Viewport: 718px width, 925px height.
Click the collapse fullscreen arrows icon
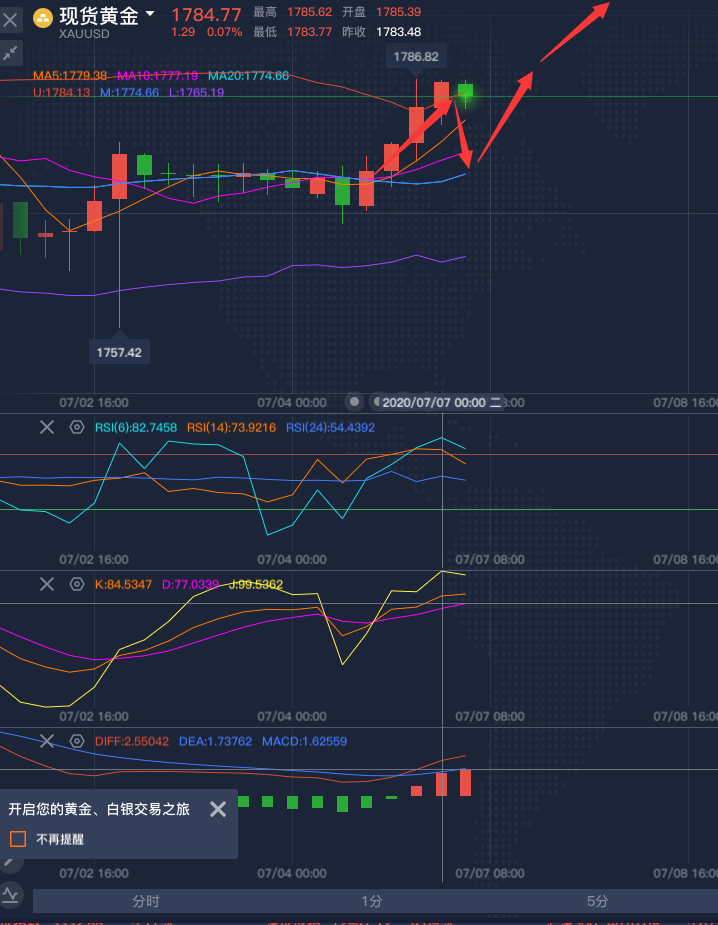10,54
